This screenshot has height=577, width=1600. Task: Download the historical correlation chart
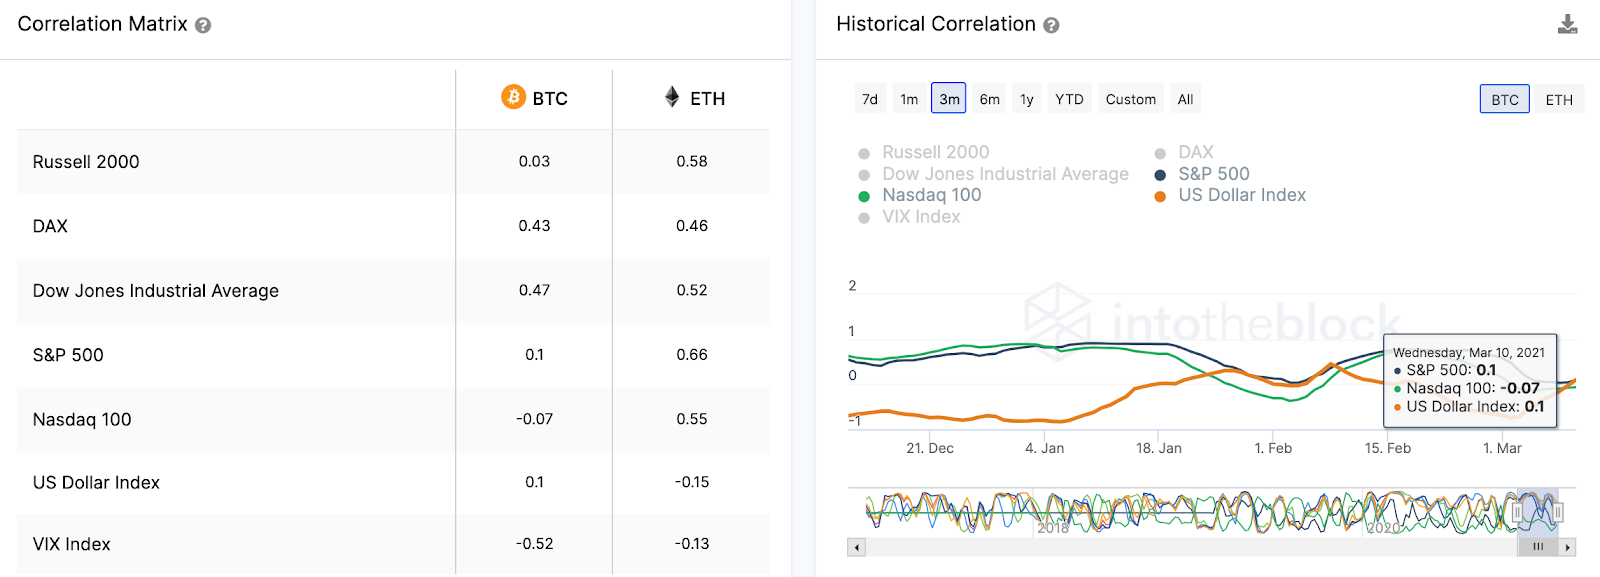pyautogui.click(x=1567, y=24)
